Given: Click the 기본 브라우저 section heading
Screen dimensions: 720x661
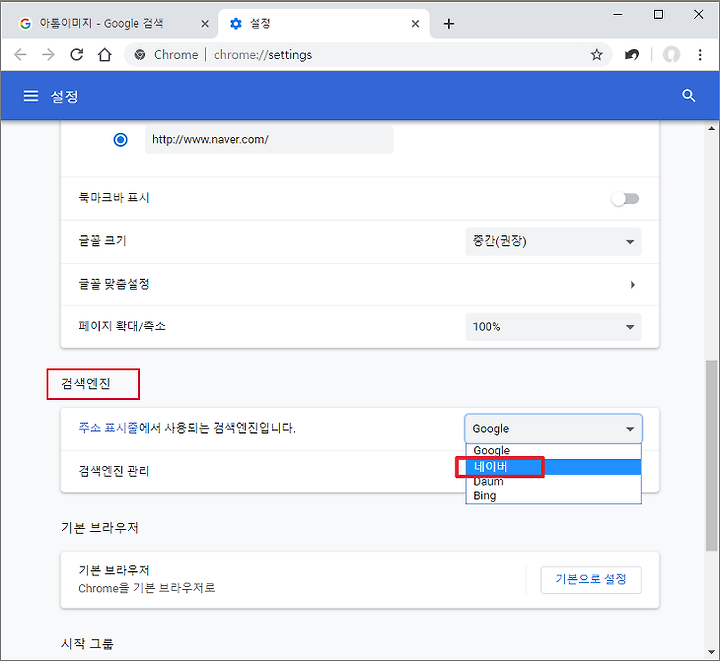Looking at the screenshot, I should point(100,528).
